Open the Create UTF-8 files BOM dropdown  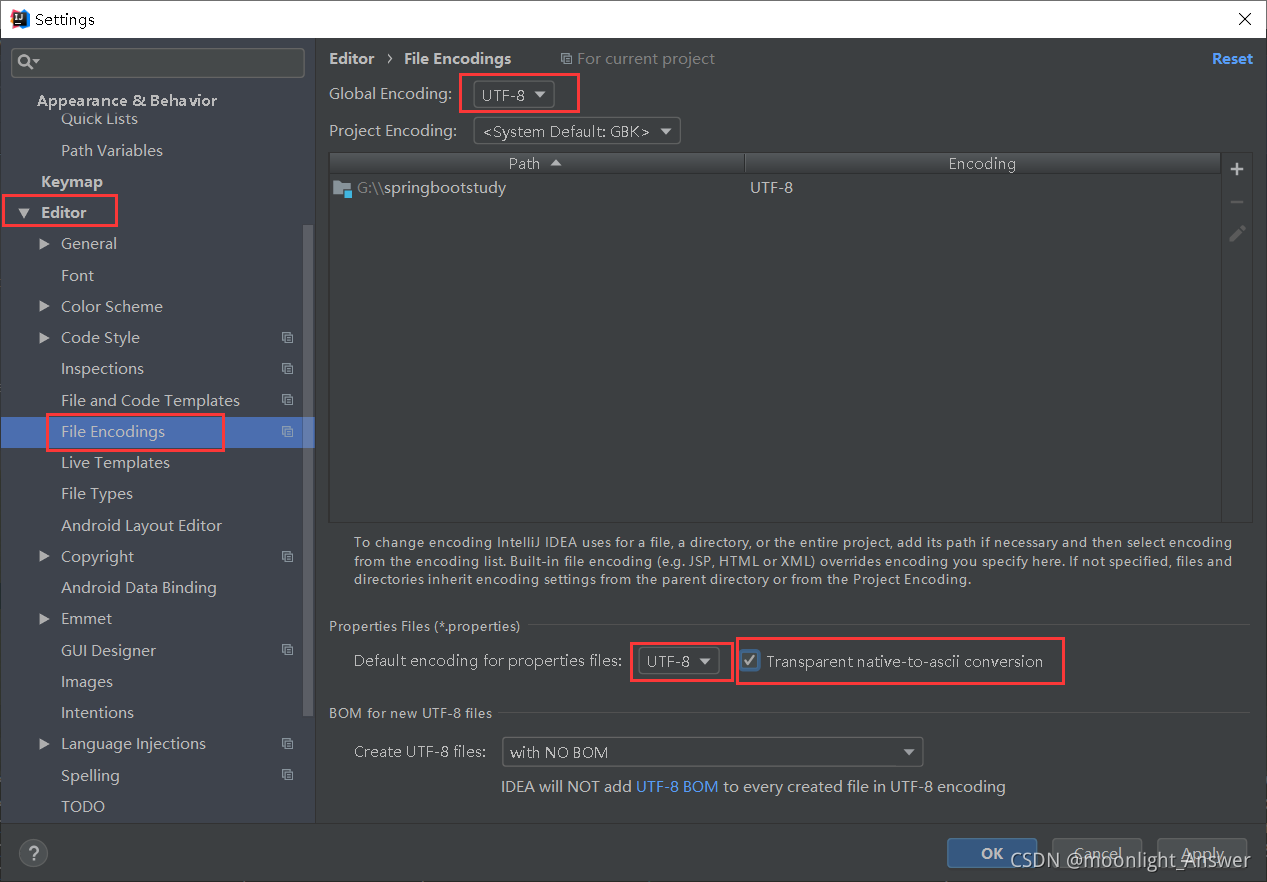[x=712, y=752]
